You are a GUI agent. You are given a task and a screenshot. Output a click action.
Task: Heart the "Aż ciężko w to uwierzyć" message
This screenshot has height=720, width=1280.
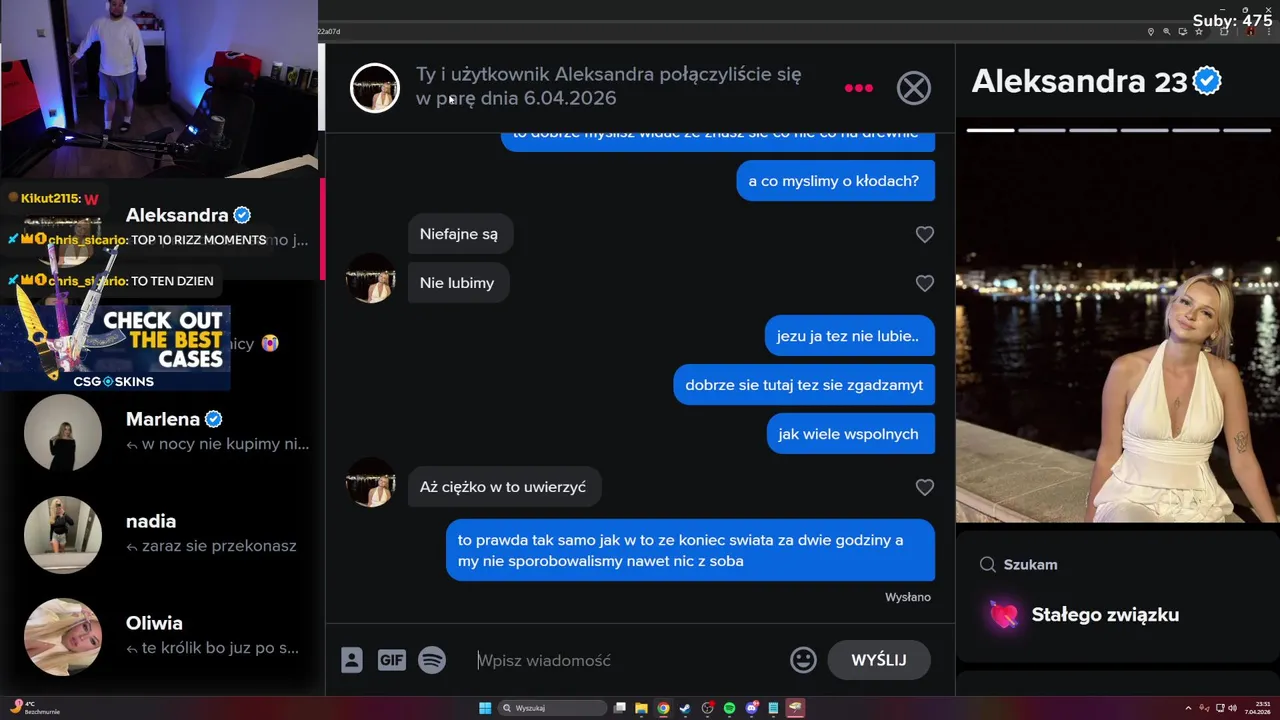[x=924, y=487]
